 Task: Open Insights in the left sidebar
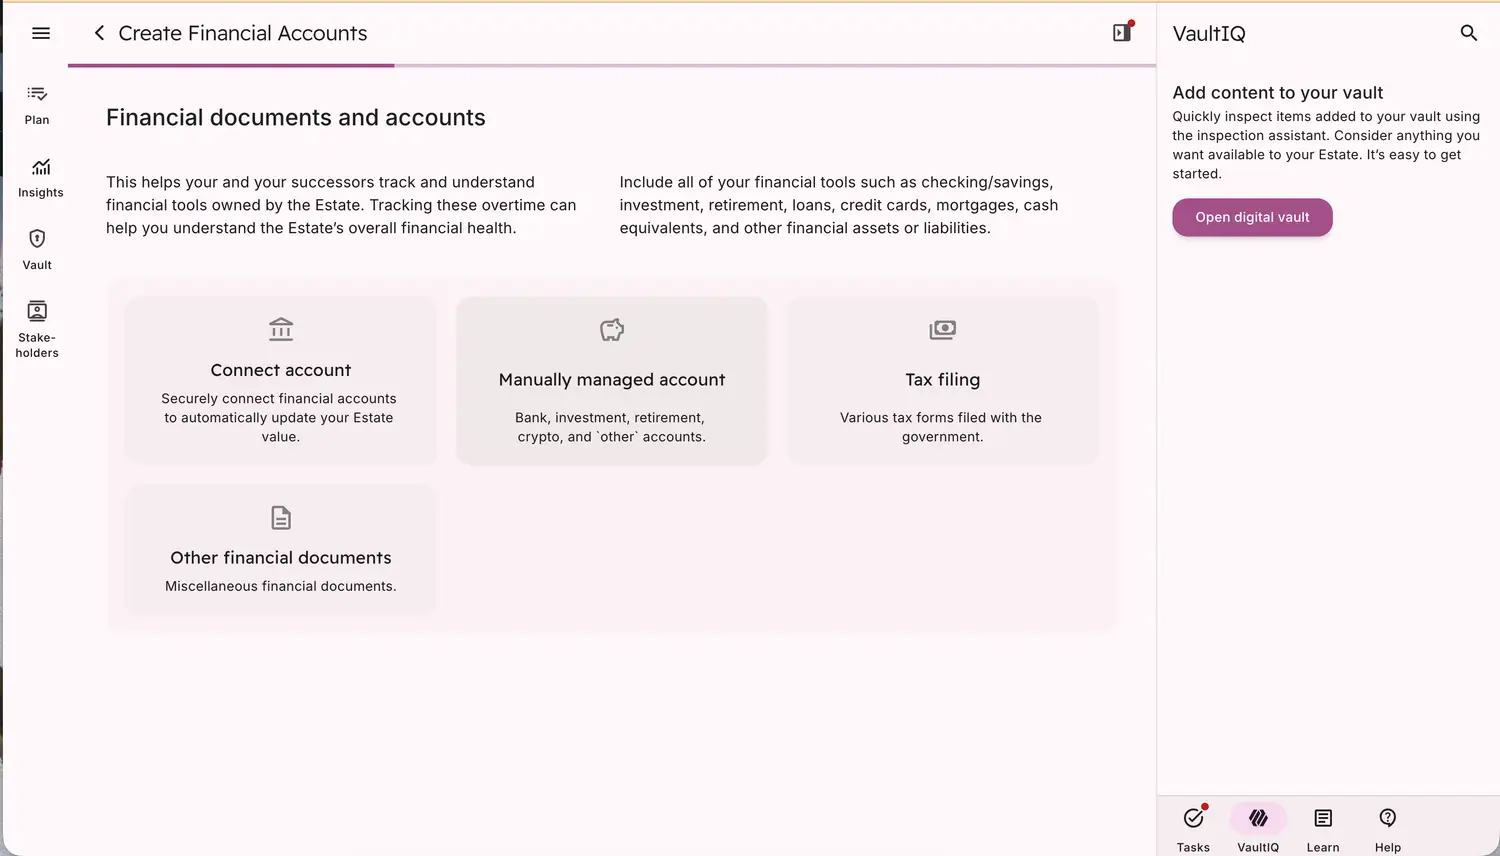point(40,177)
